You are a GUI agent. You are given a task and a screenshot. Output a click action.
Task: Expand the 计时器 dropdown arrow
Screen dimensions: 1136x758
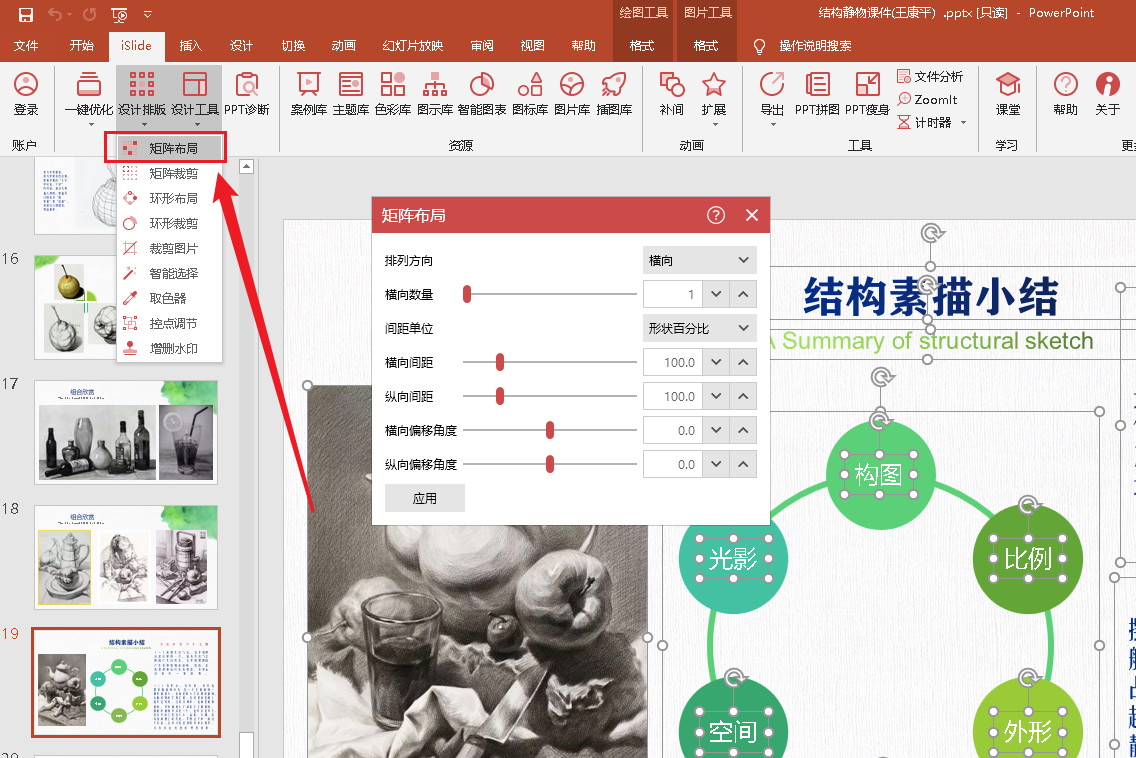964,122
